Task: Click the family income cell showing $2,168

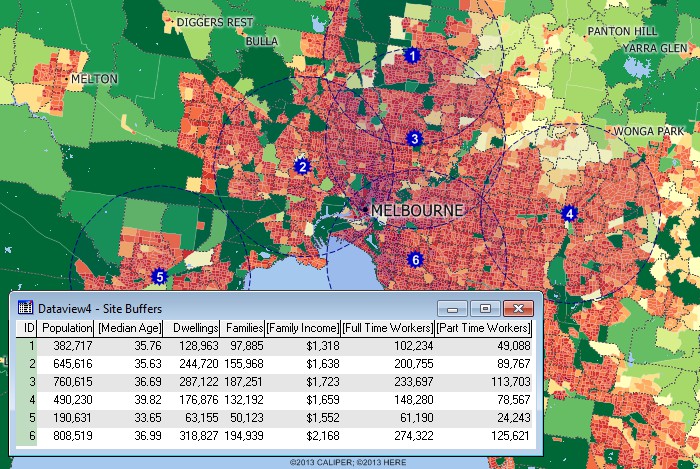Action: coord(319,435)
